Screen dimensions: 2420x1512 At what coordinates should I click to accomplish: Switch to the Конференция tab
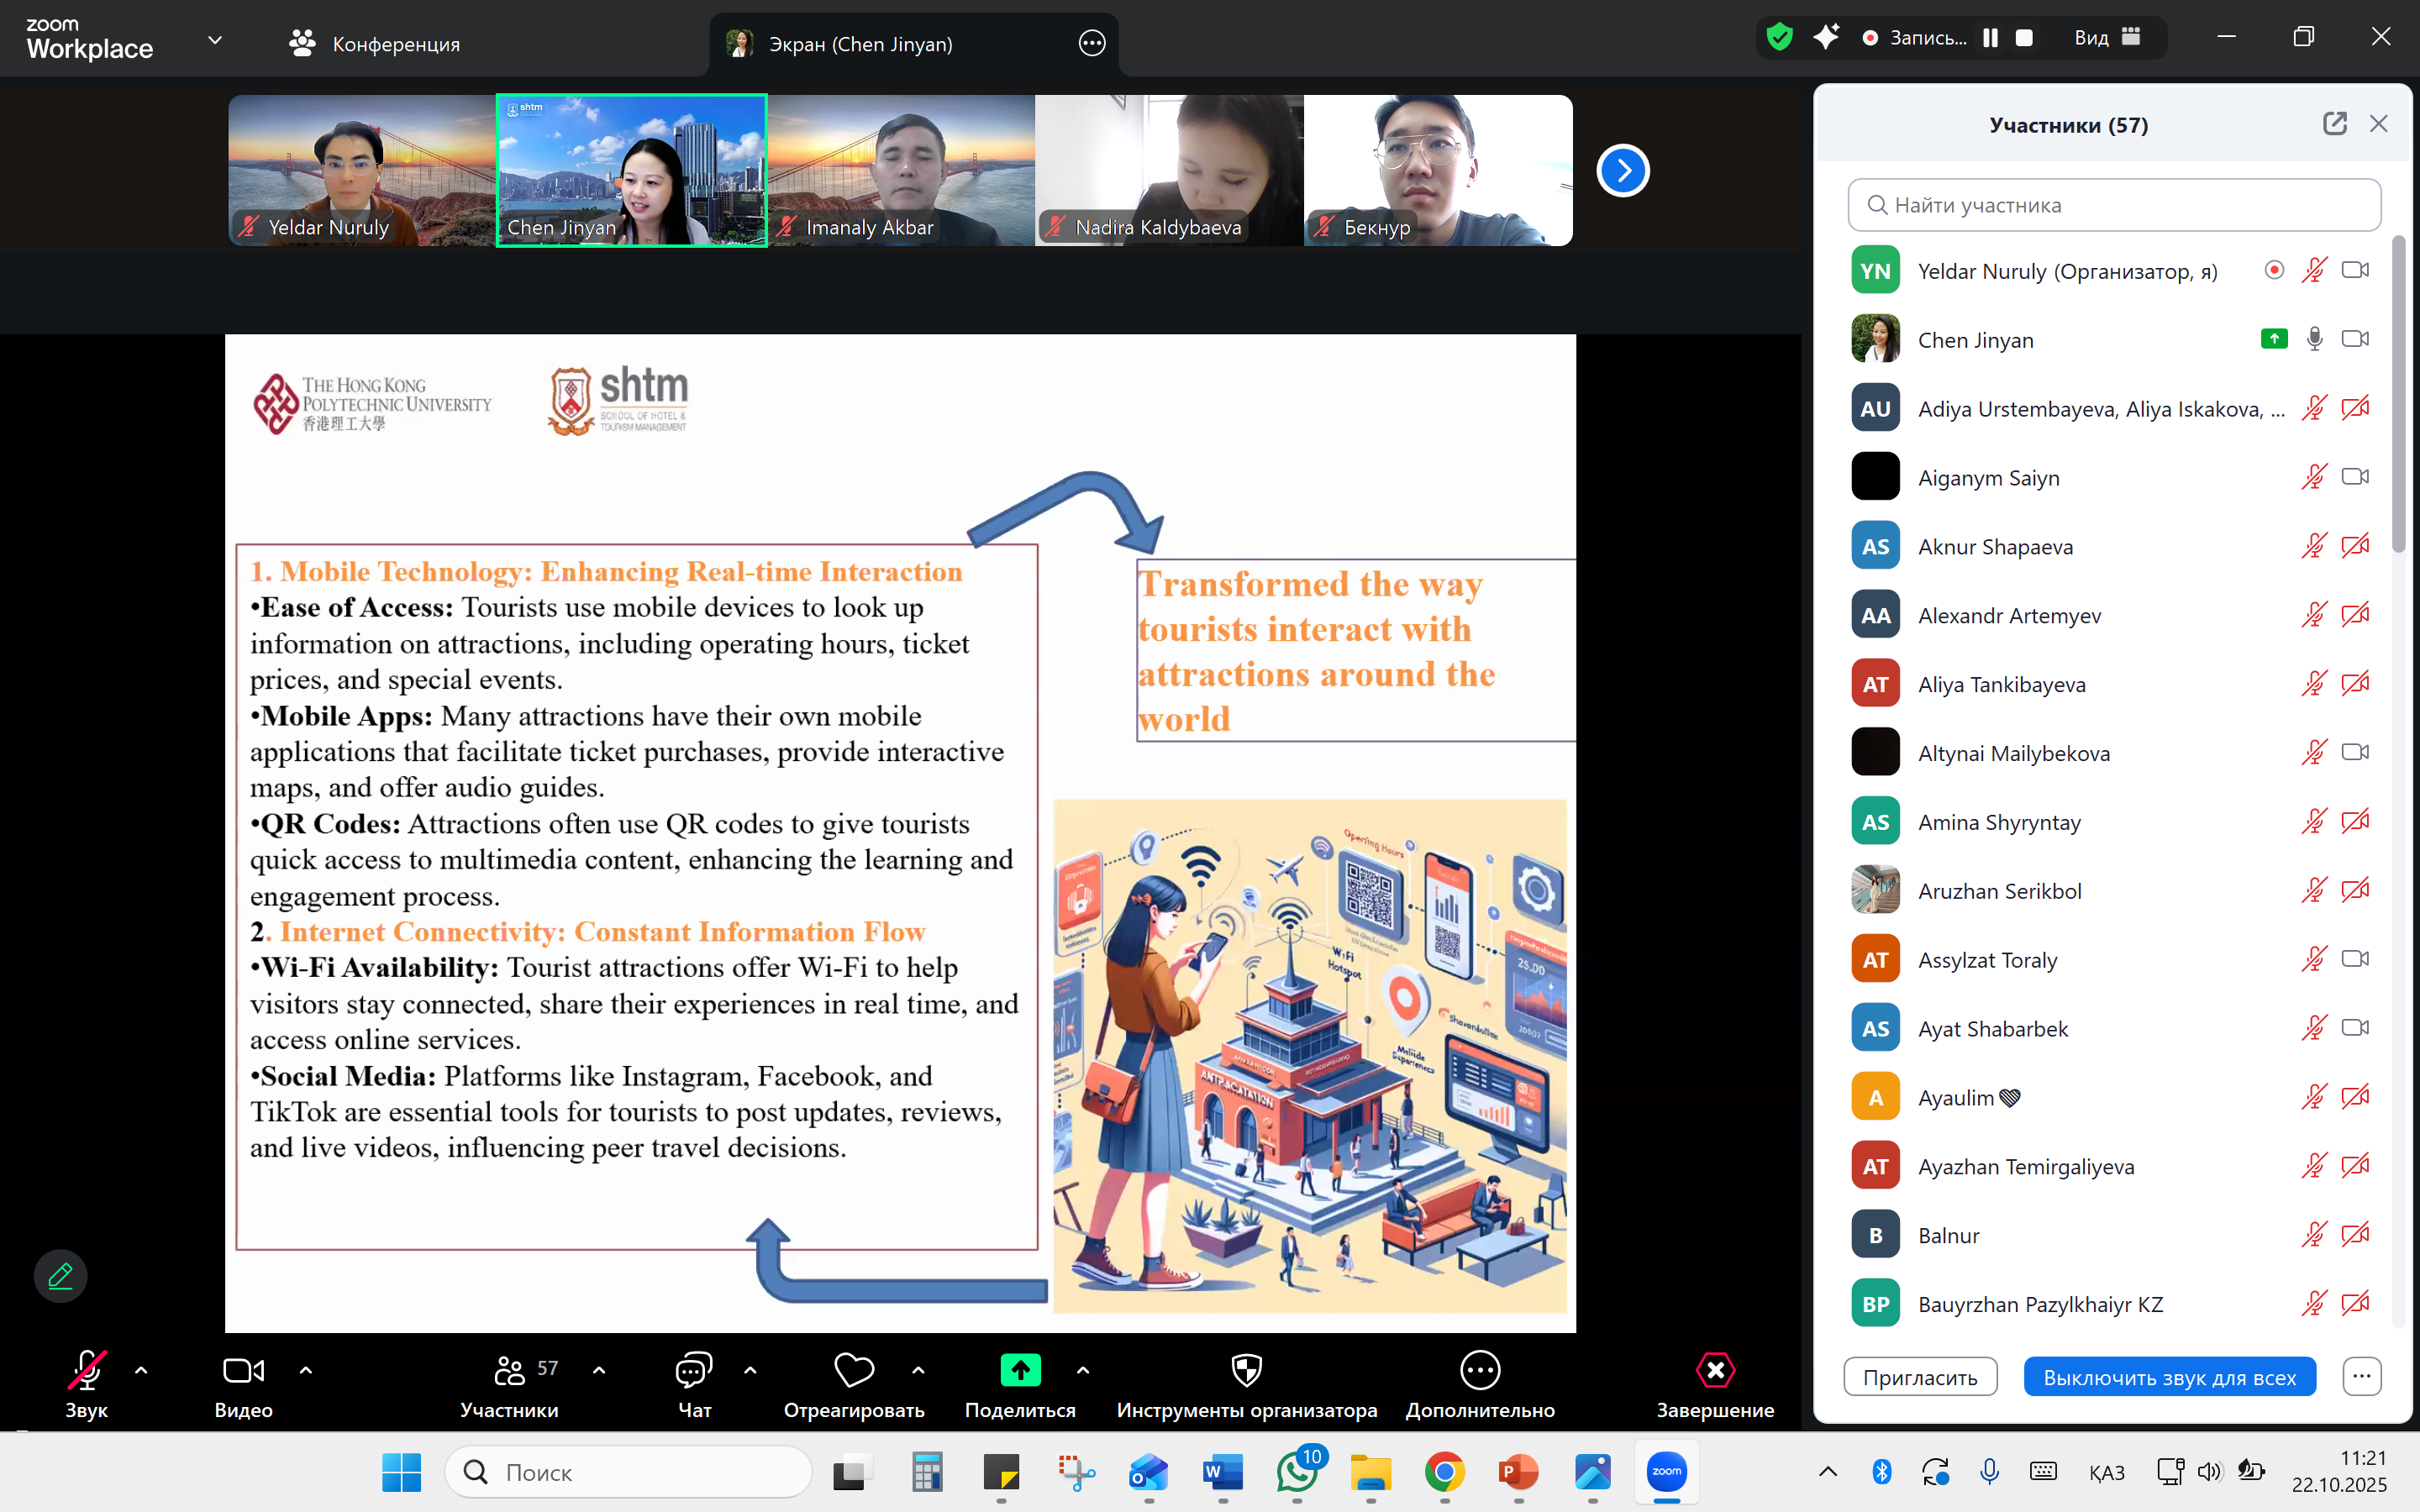click(x=374, y=44)
